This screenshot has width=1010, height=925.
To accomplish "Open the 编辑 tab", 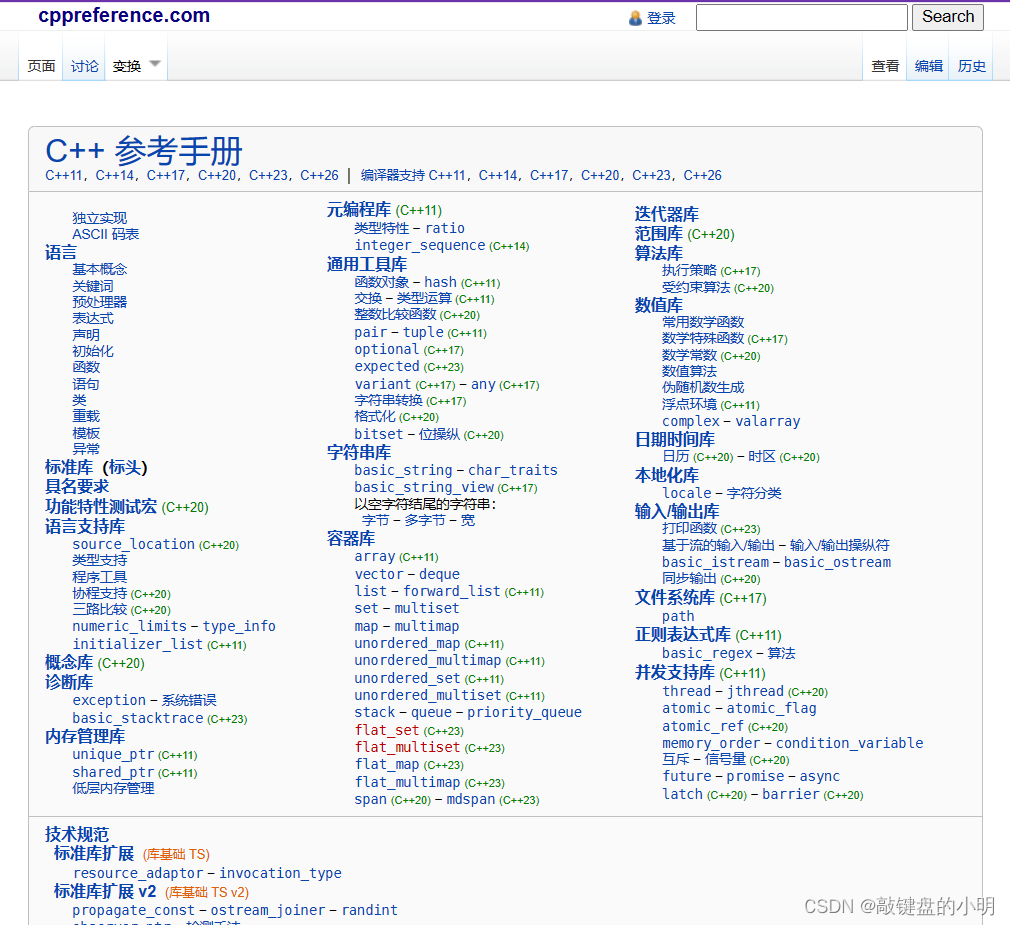I will (x=928, y=66).
